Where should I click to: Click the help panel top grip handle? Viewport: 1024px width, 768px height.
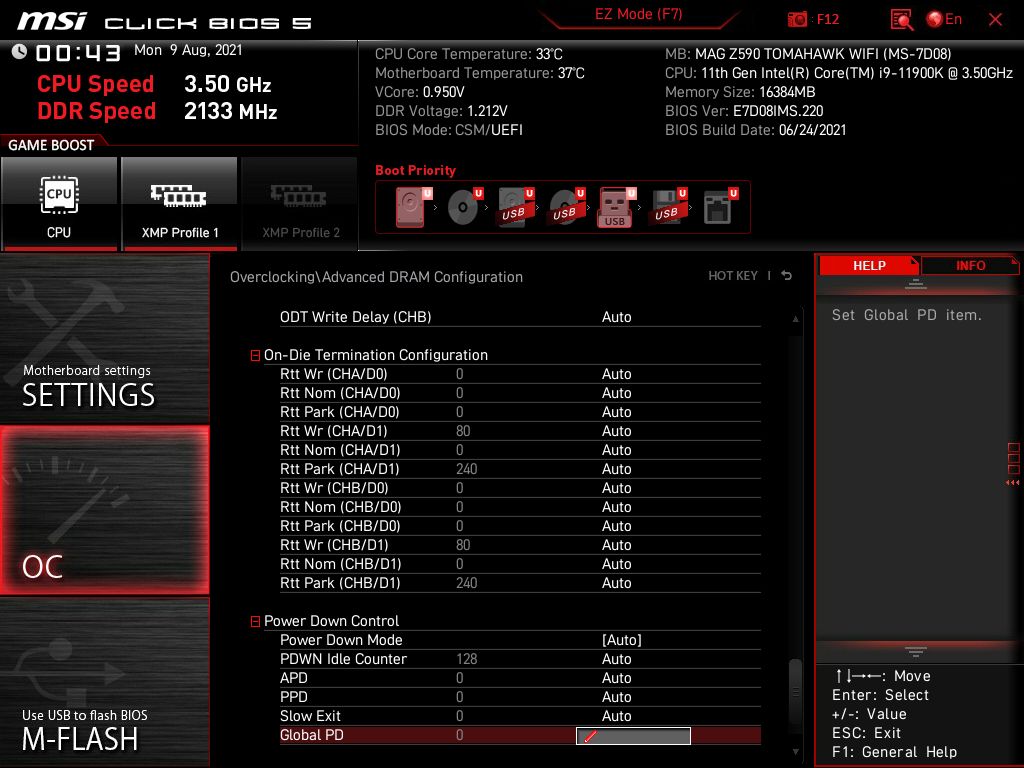point(916,284)
